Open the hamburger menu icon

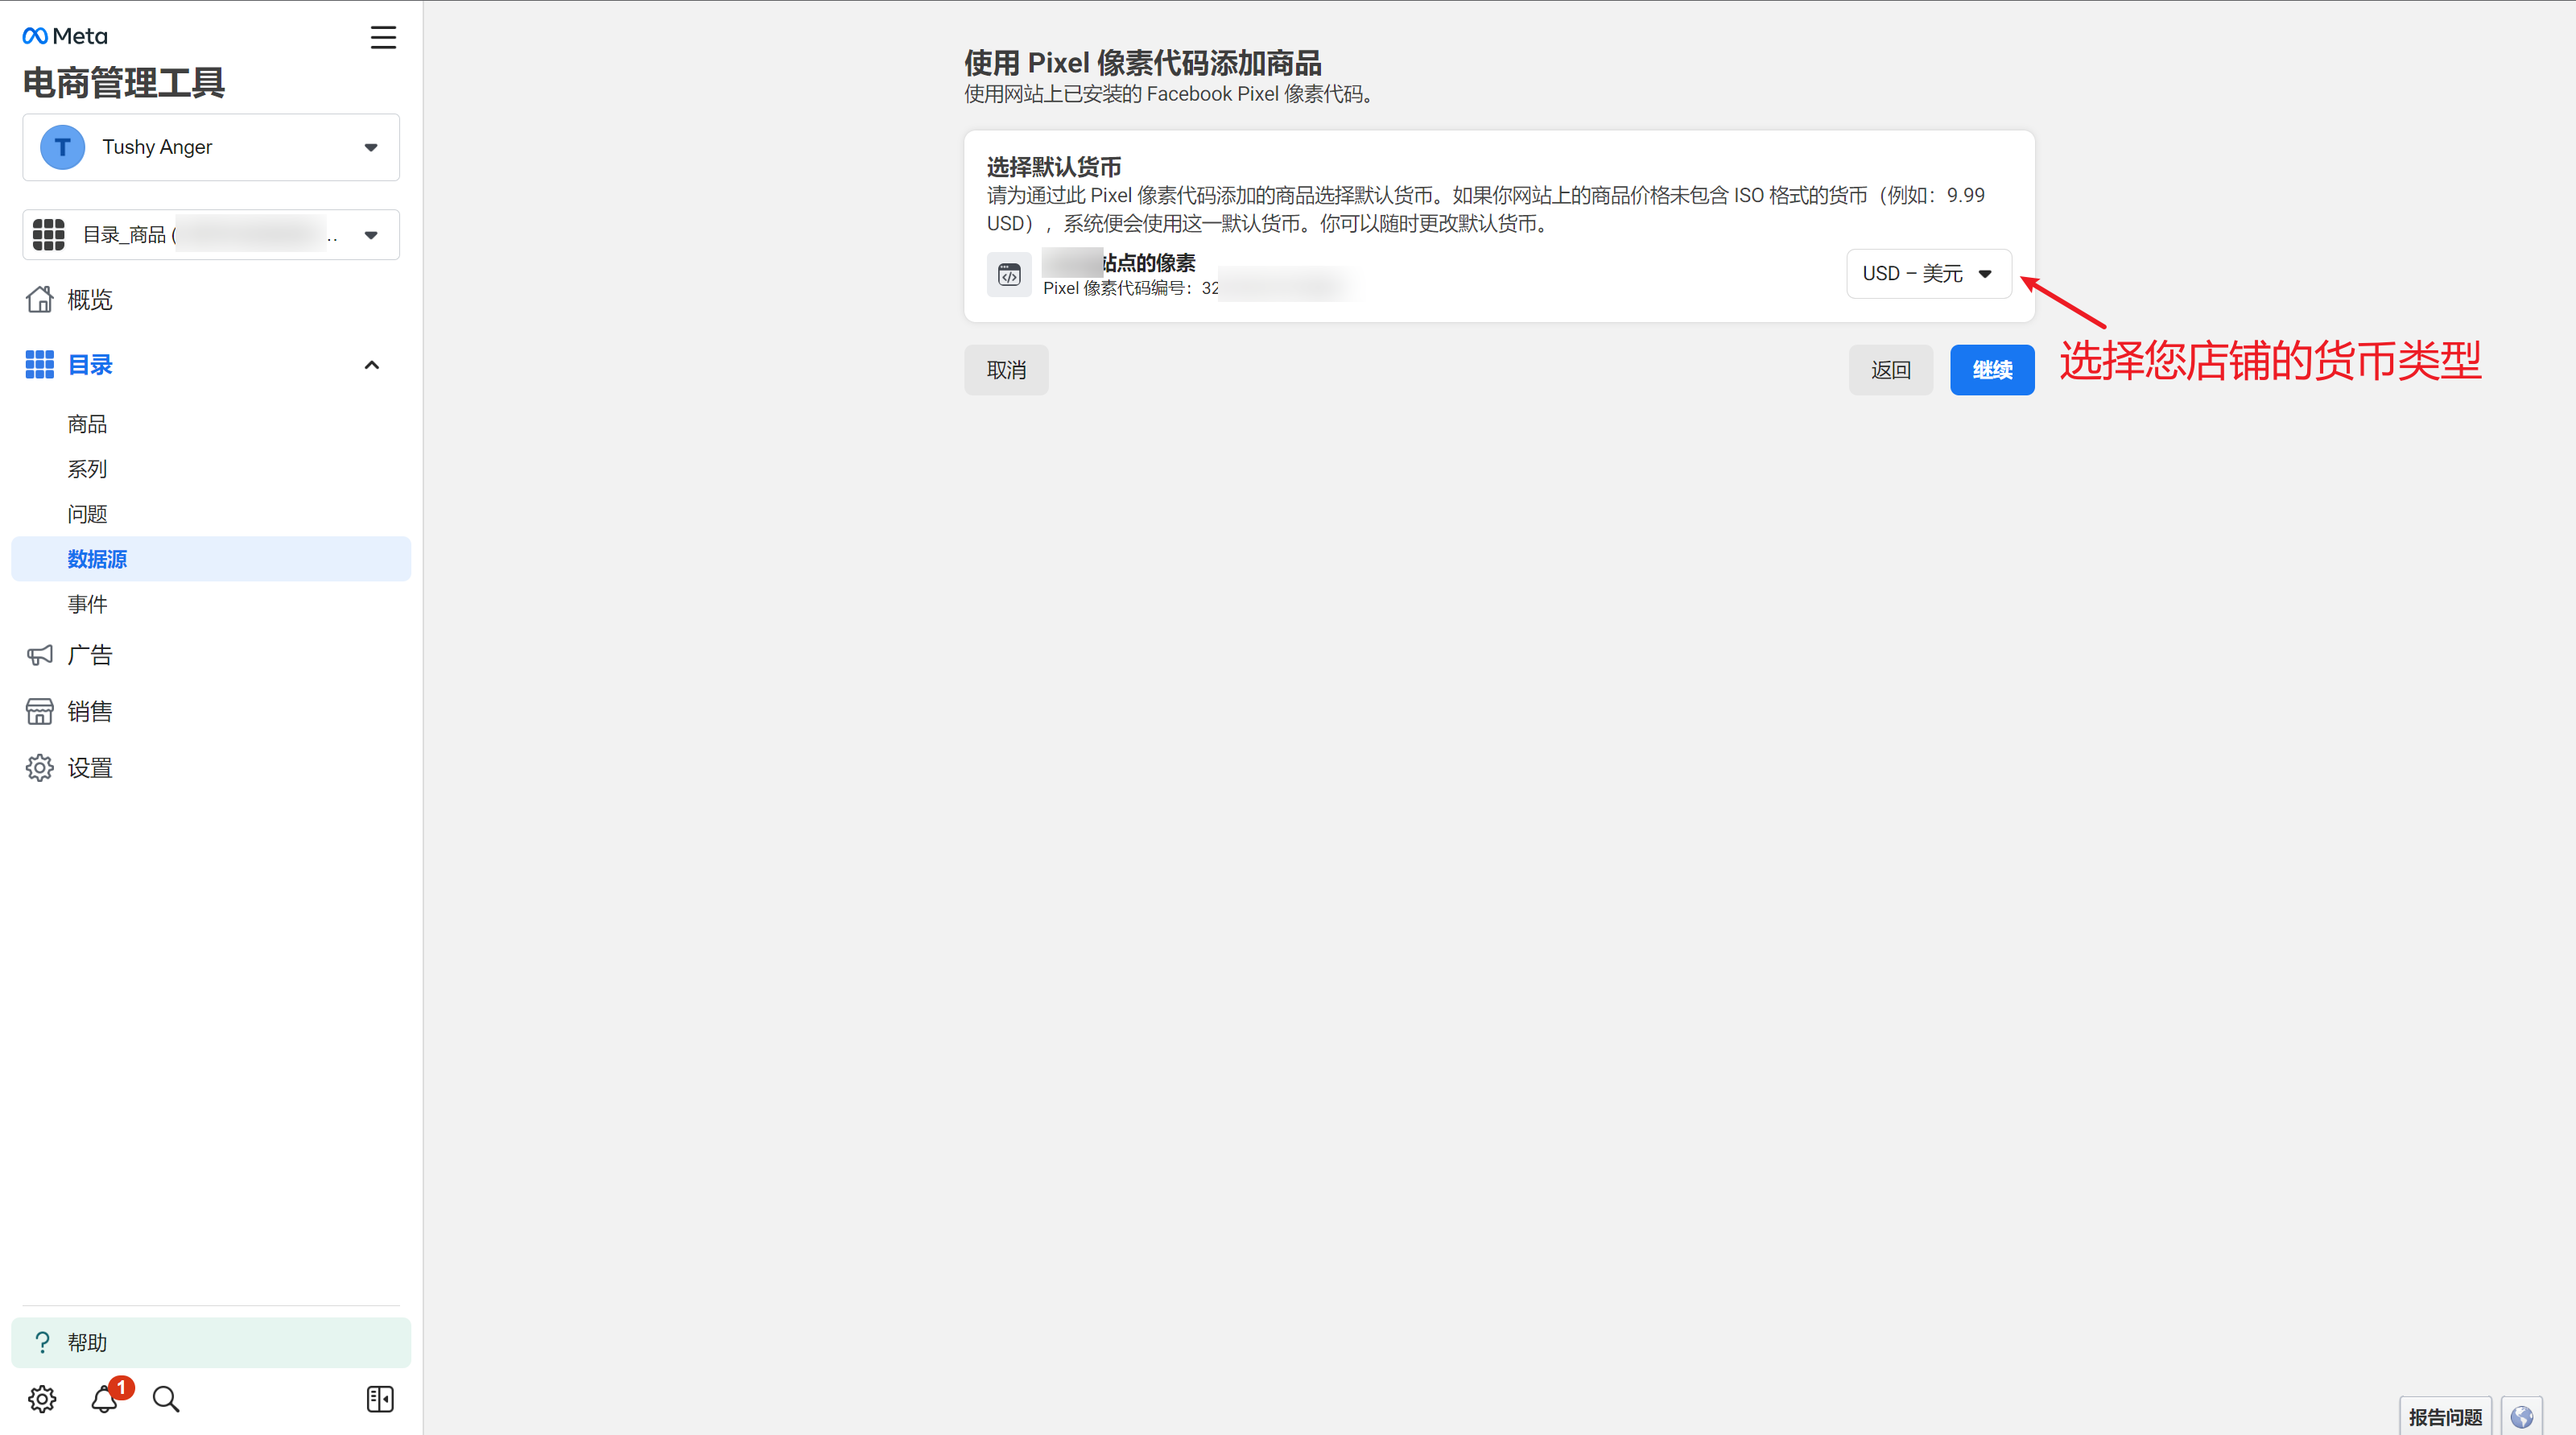(x=383, y=37)
